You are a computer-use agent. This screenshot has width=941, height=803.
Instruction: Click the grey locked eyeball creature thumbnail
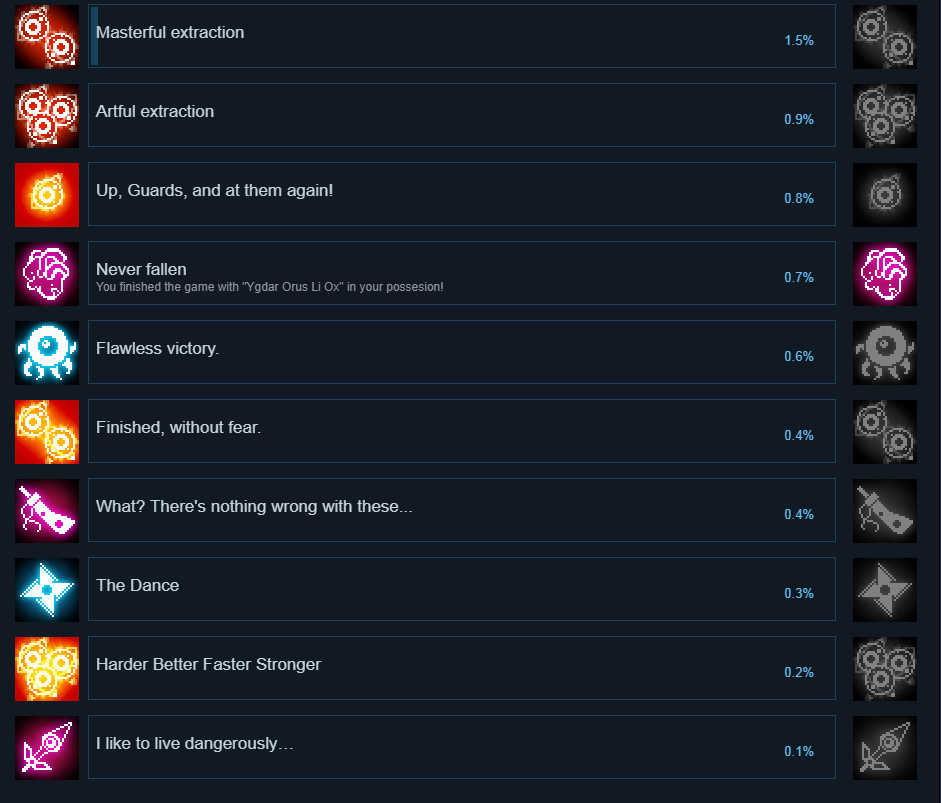[885, 353]
